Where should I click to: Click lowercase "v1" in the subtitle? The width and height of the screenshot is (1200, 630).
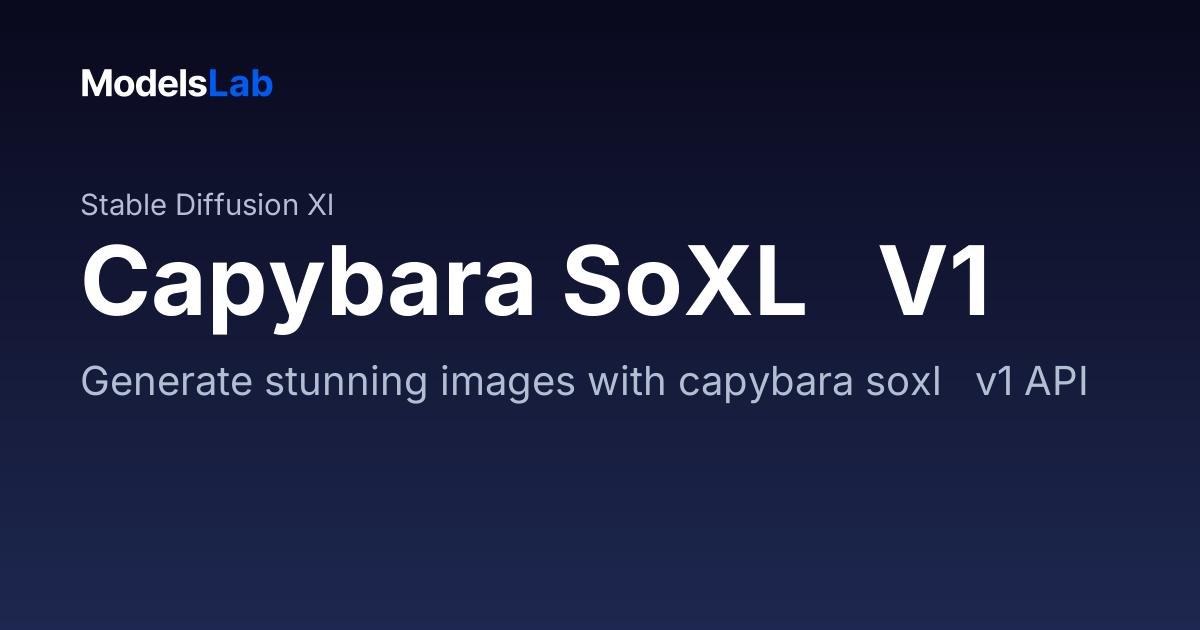point(995,384)
